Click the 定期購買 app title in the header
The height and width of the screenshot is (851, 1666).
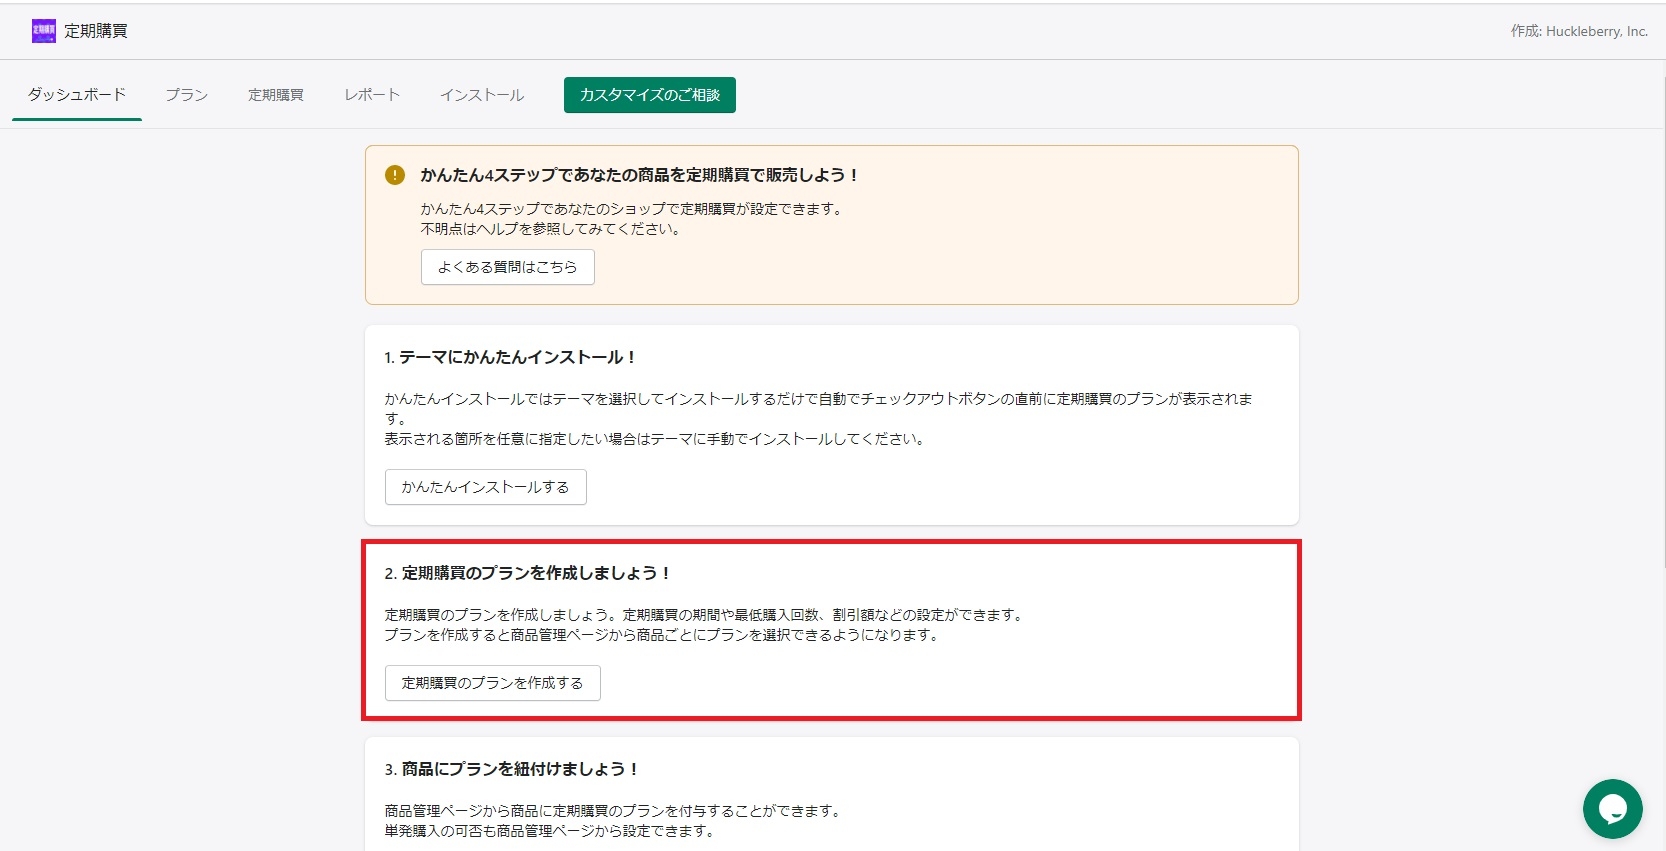click(96, 31)
